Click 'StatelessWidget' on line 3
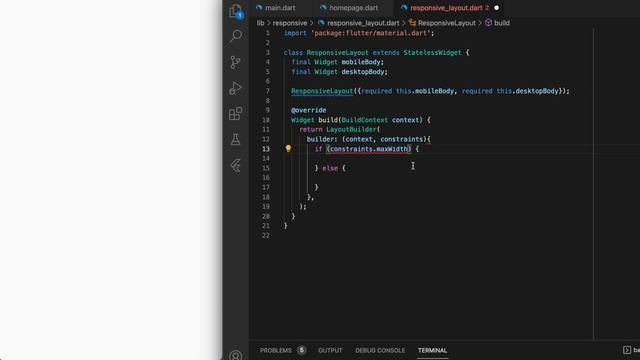This screenshot has height=360, width=640. (x=432, y=52)
